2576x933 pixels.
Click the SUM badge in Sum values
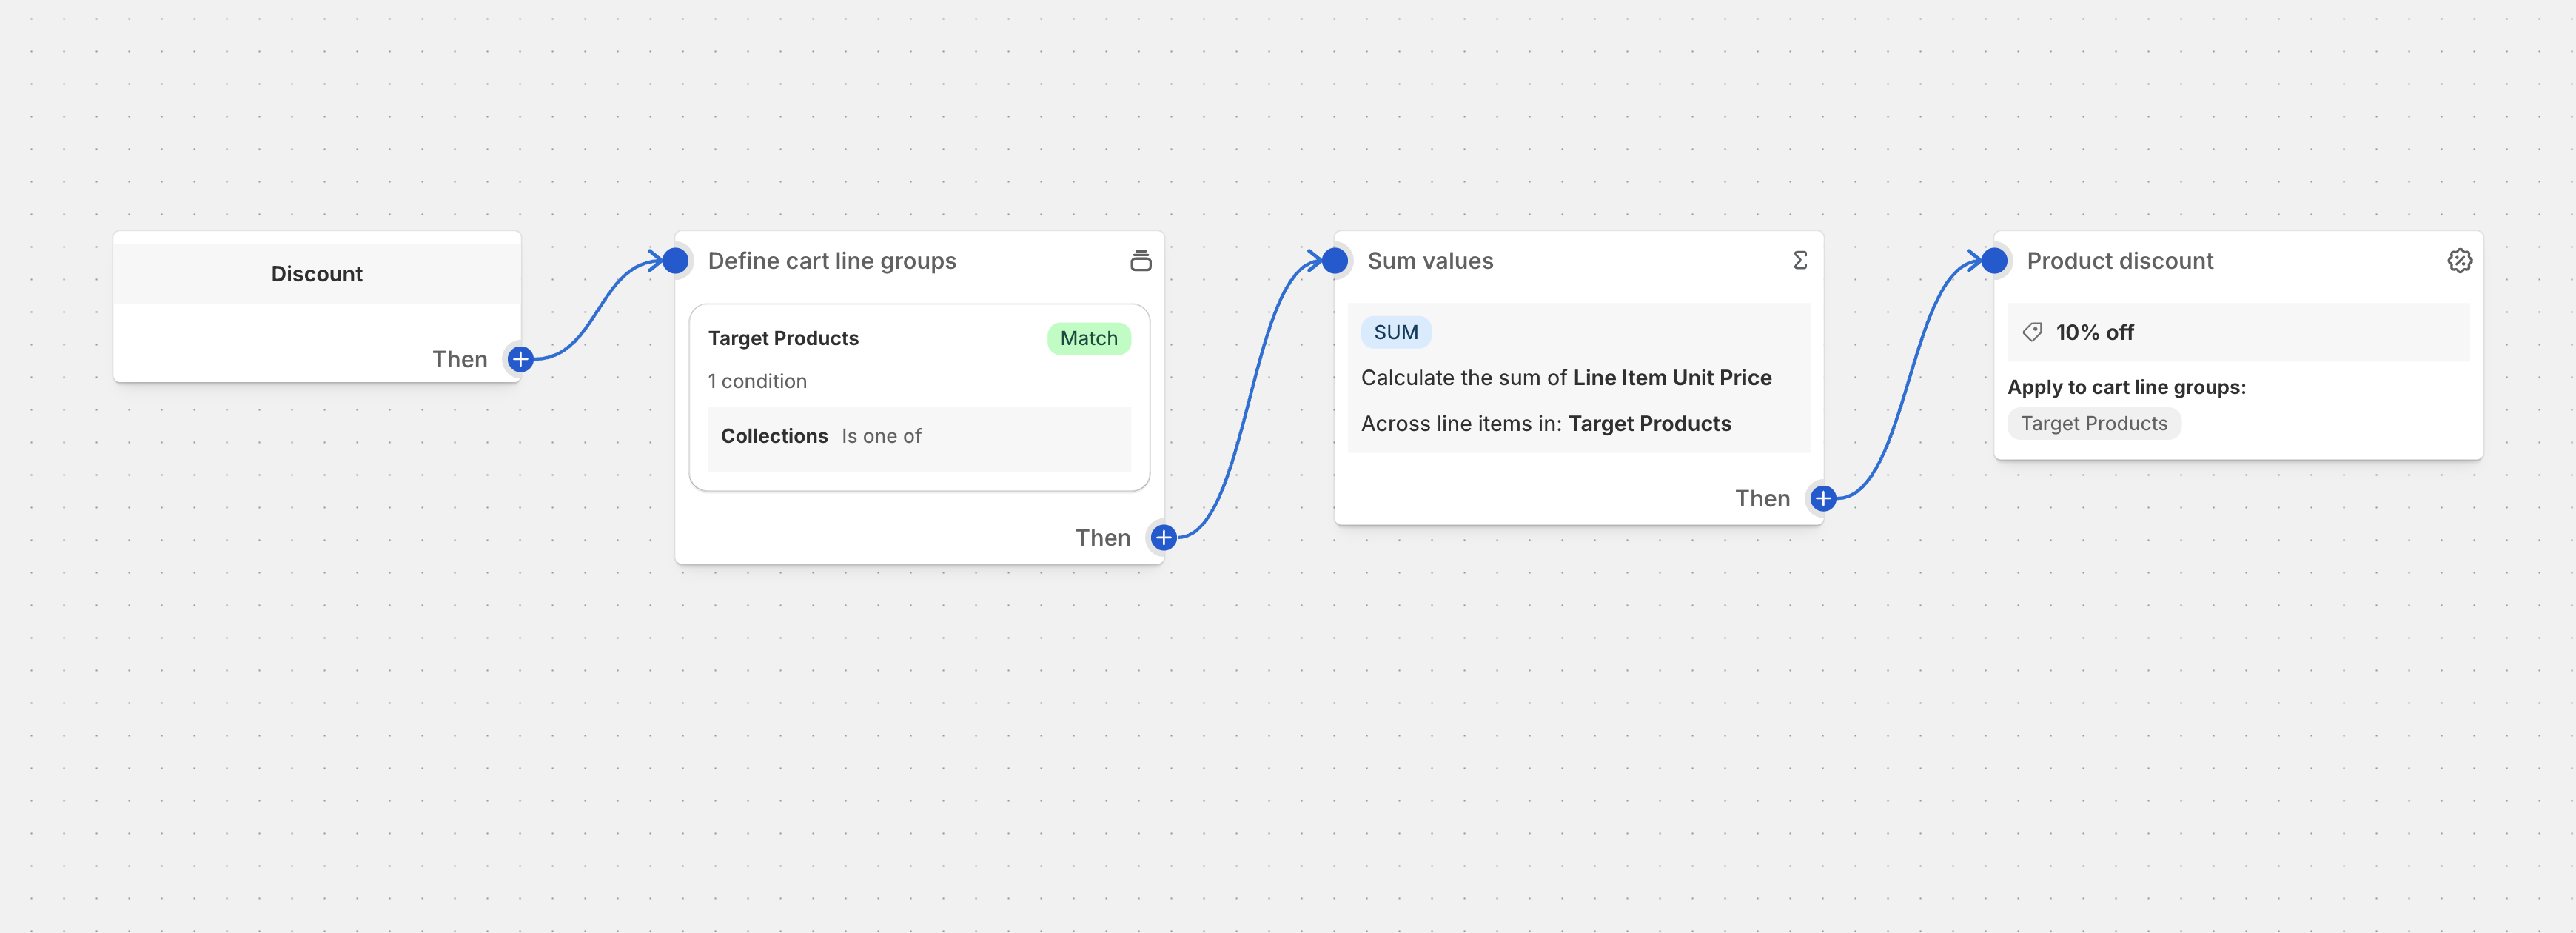coord(1396,331)
